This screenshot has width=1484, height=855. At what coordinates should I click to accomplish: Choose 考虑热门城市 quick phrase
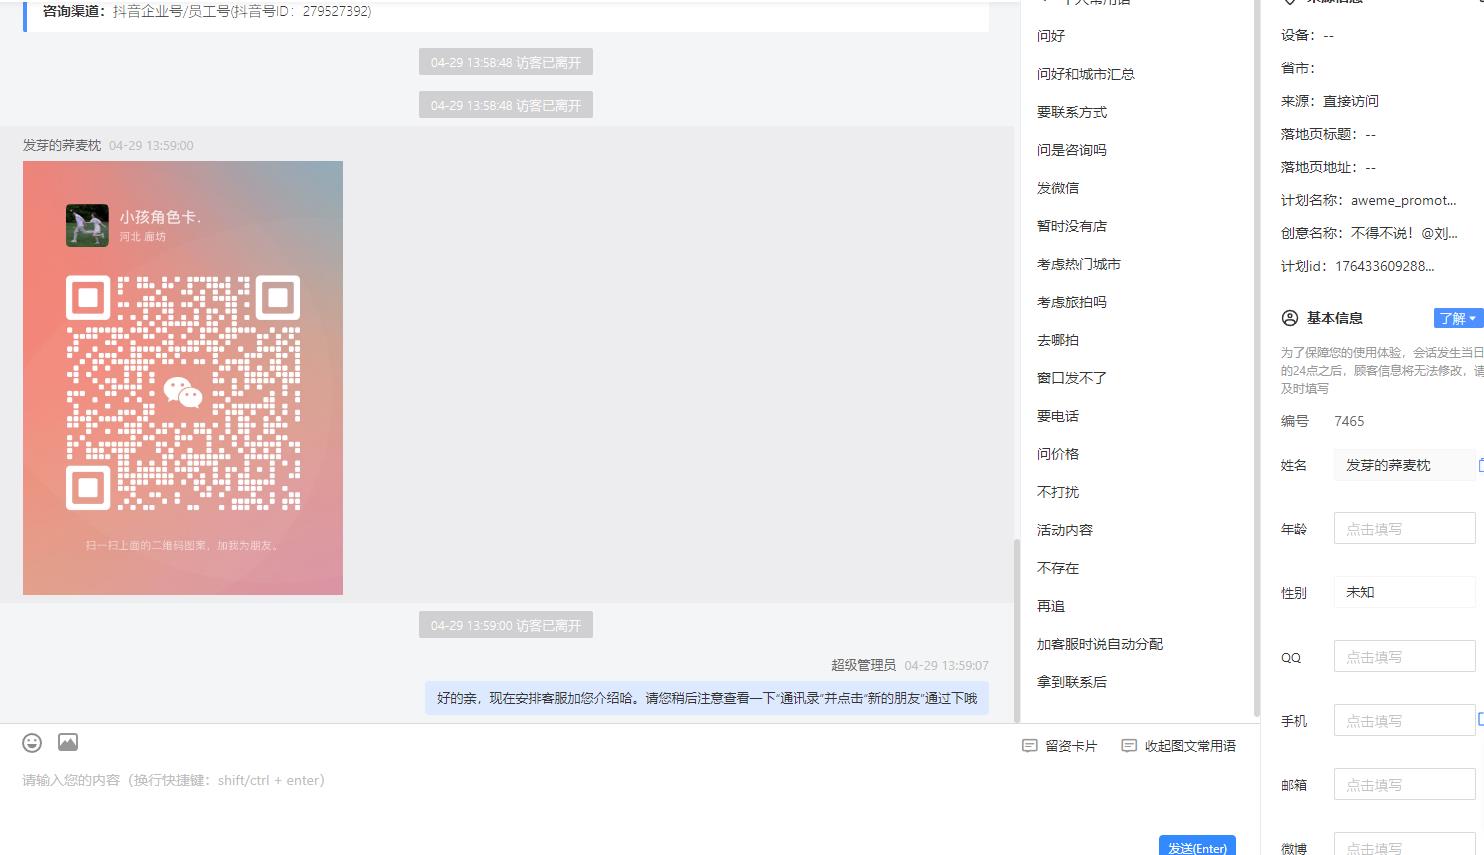pyautogui.click(x=1079, y=264)
